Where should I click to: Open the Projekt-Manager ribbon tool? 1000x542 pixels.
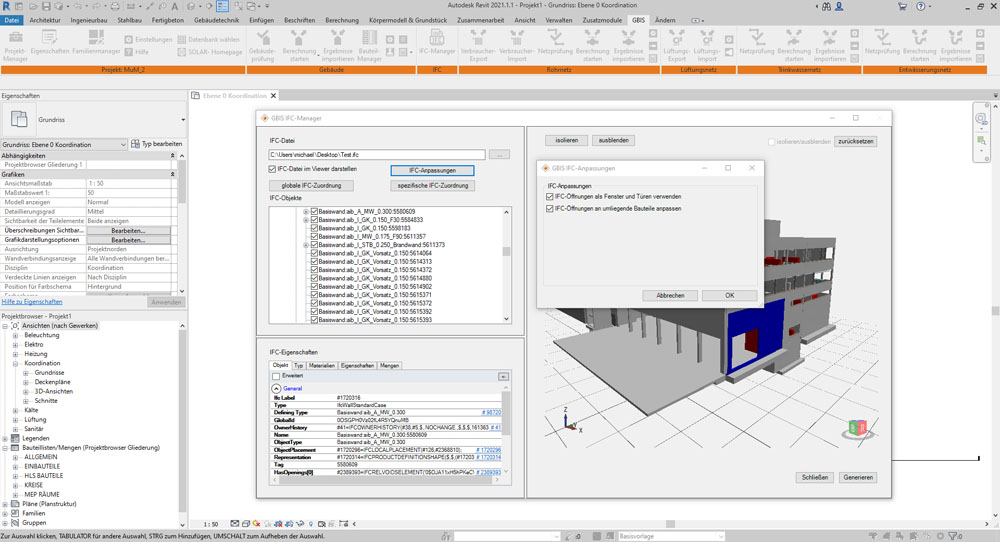pos(15,46)
